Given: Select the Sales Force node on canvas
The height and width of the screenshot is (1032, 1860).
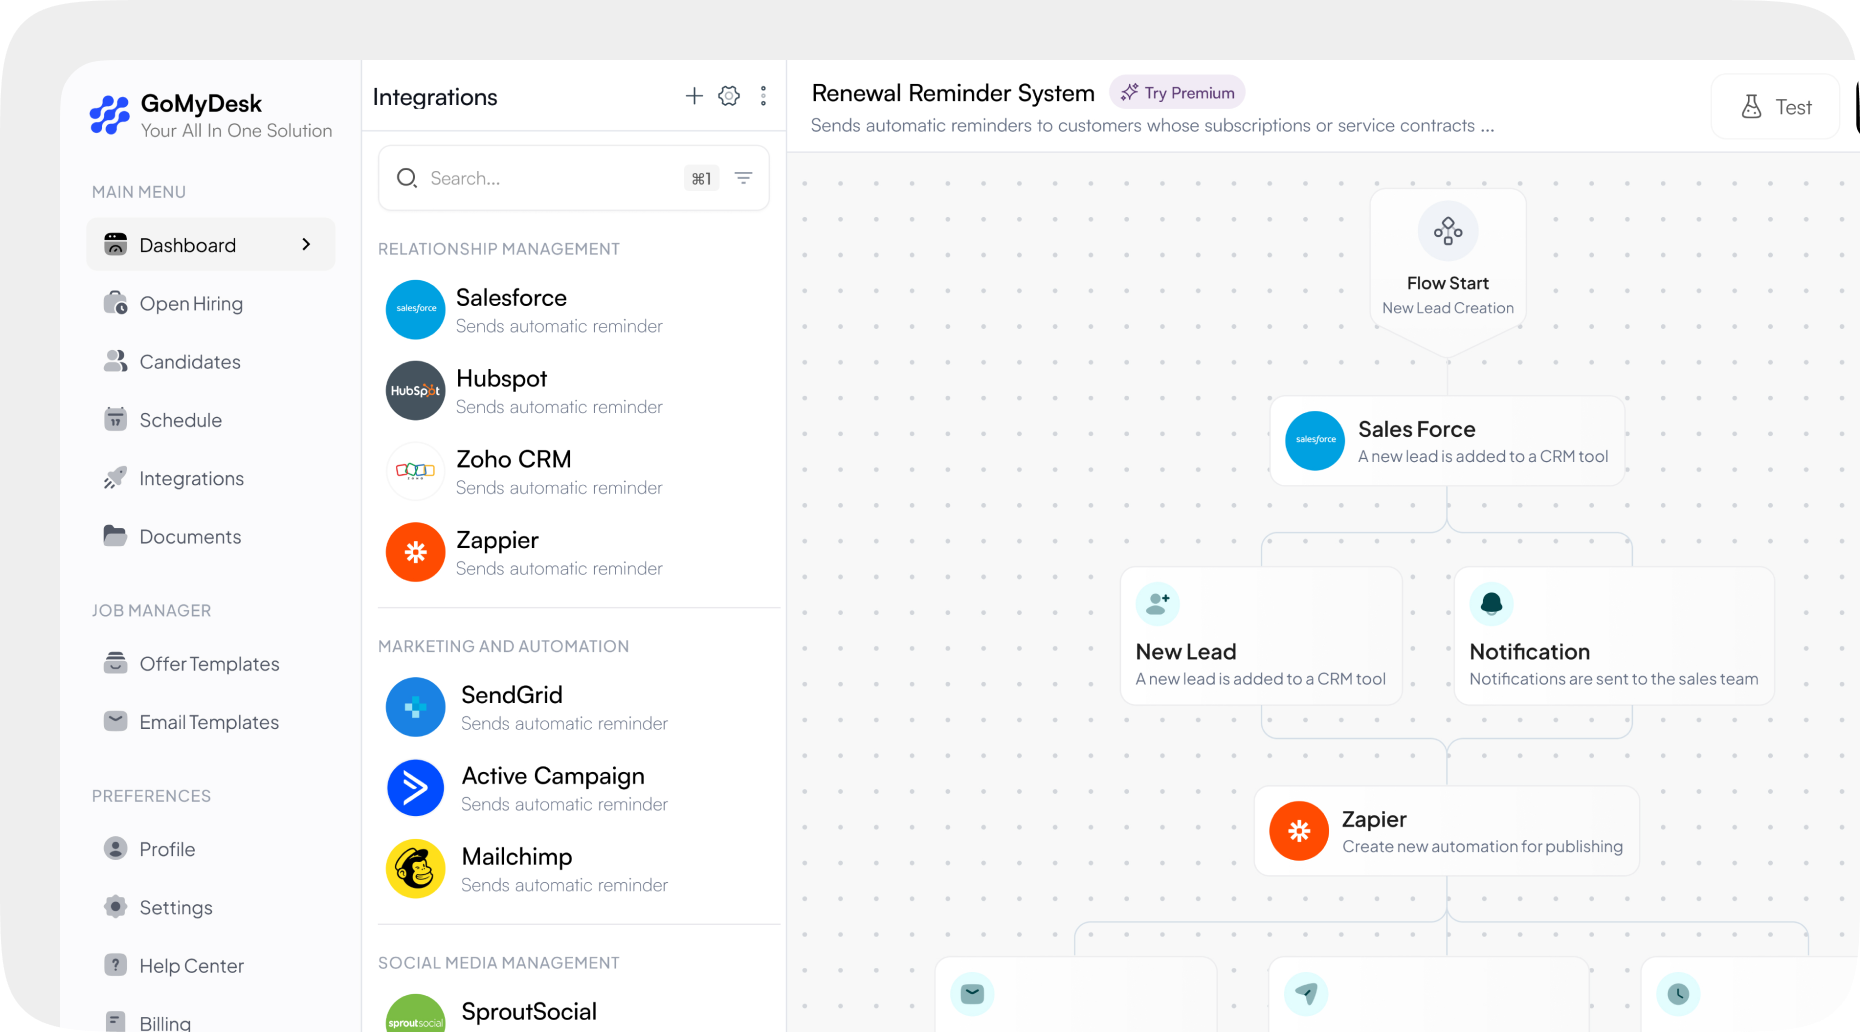Looking at the screenshot, I should pyautogui.click(x=1447, y=441).
